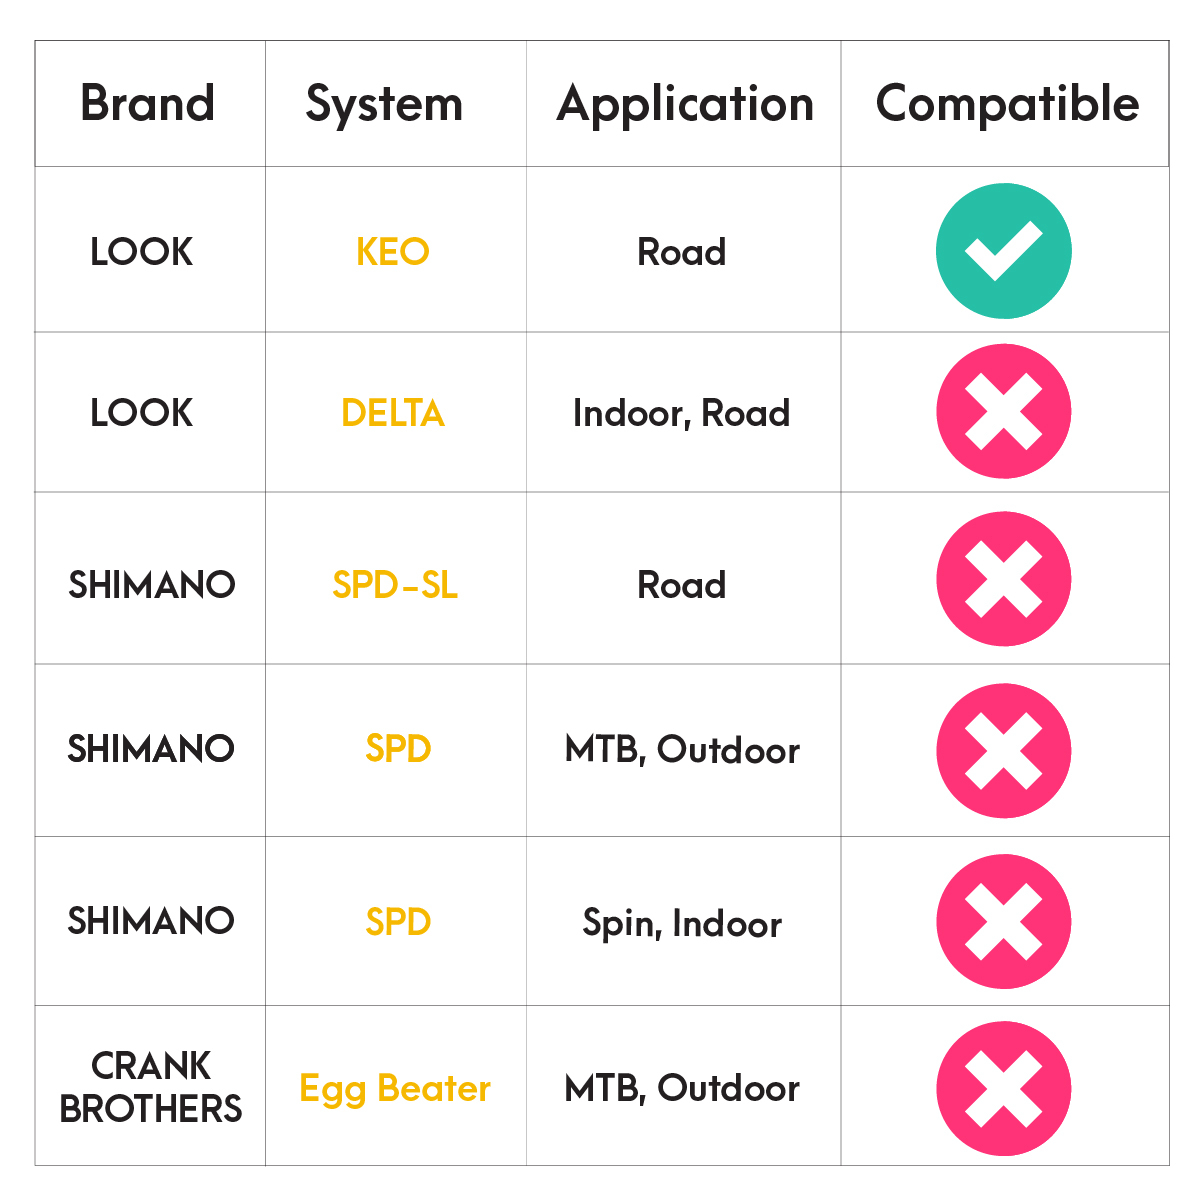Click the Application column header

coord(685,104)
